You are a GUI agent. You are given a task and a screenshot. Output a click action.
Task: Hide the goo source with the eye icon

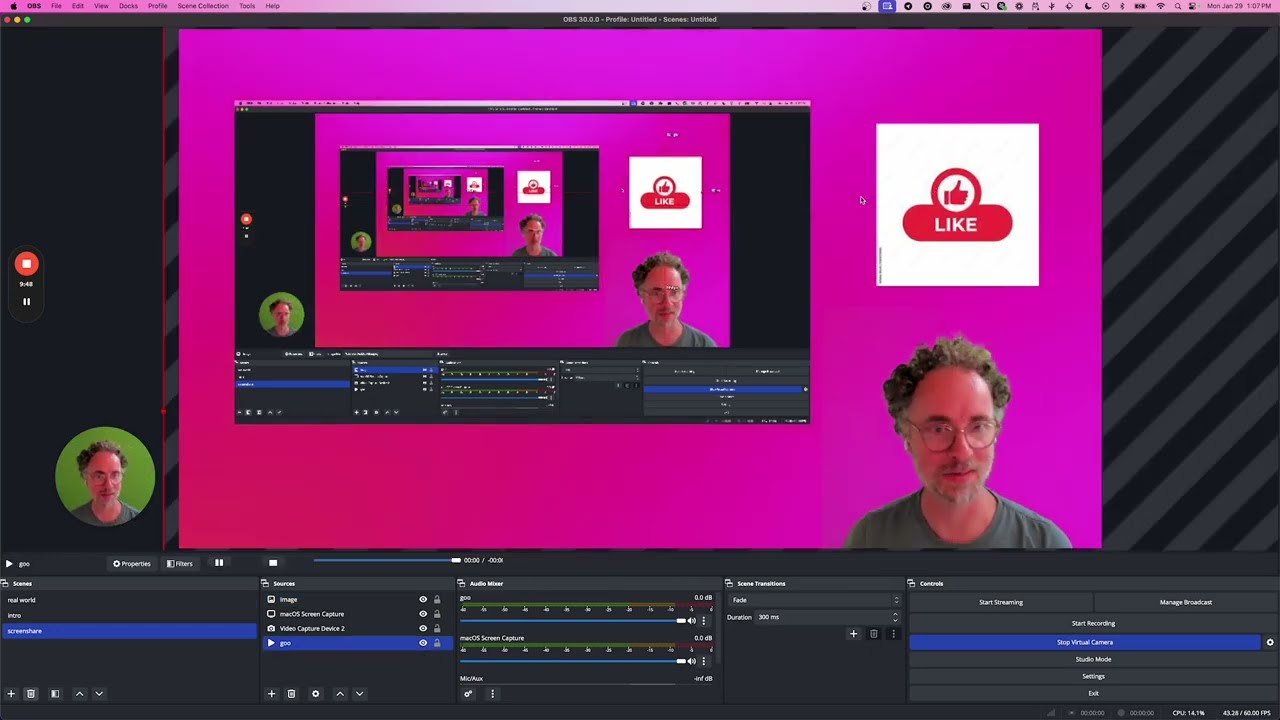(423, 643)
